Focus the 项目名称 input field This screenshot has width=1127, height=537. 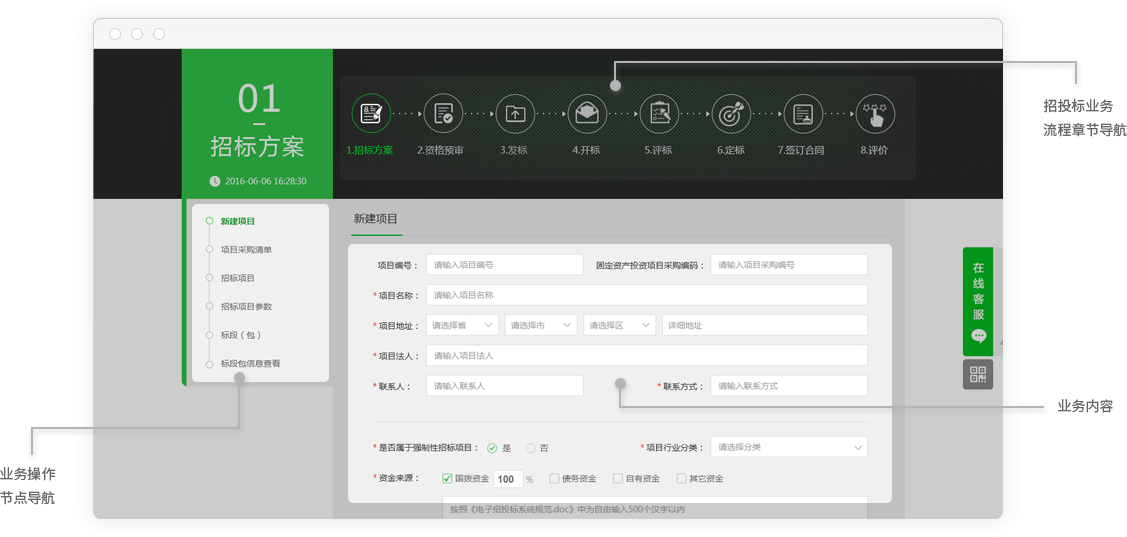point(646,295)
